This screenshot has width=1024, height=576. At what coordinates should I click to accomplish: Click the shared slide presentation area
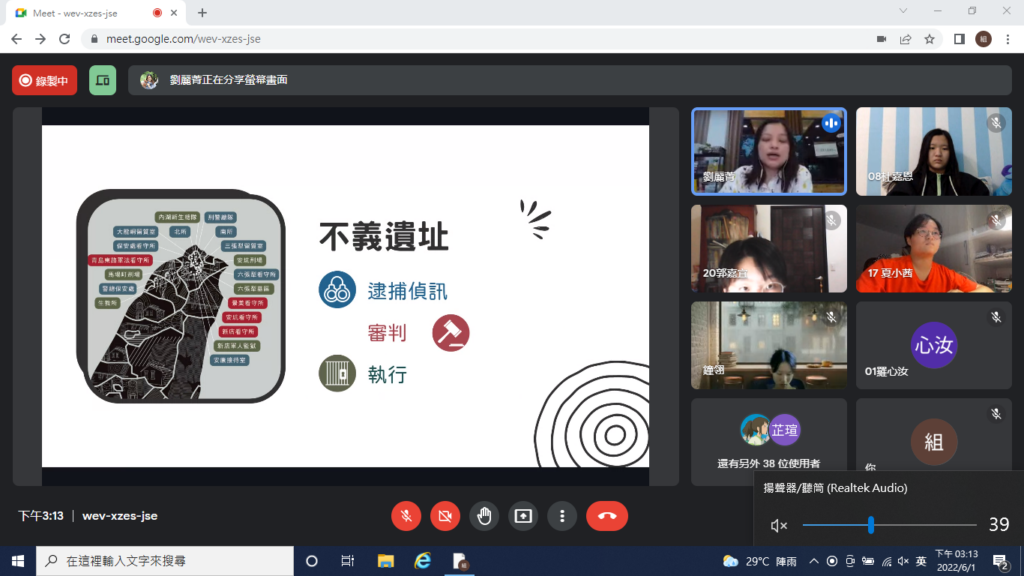click(345, 296)
